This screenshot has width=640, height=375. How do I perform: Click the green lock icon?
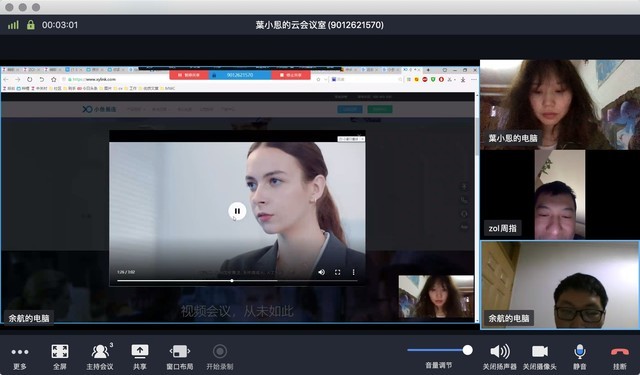(x=31, y=25)
